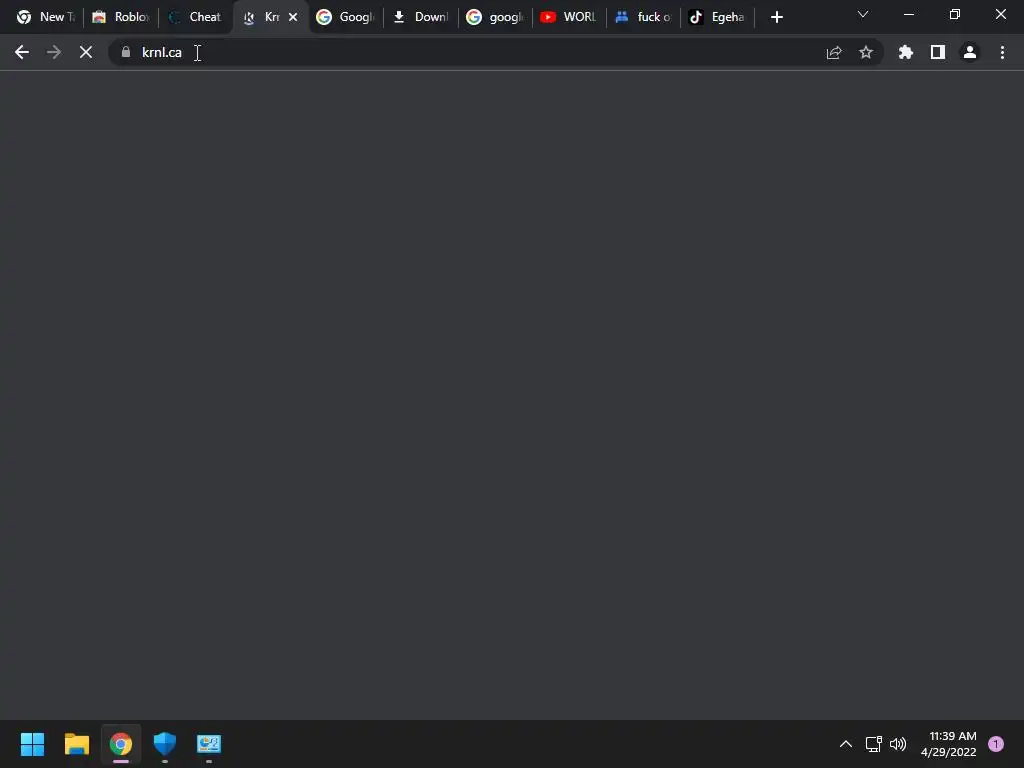Stop loading the krnl.ca page
This screenshot has width=1024, height=768.
(x=86, y=52)
